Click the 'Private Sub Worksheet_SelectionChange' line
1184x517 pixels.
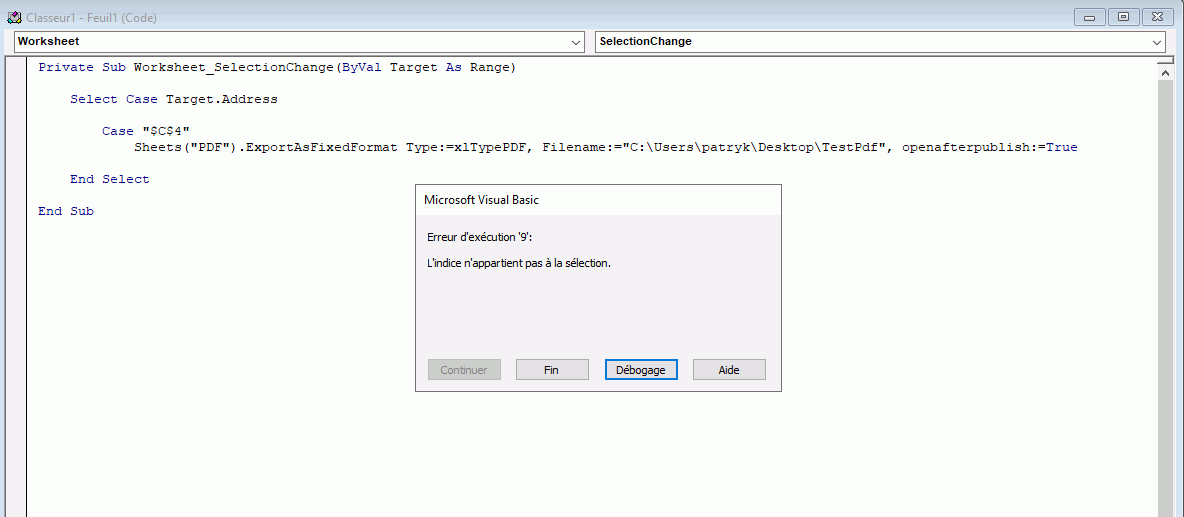[276, 68]
